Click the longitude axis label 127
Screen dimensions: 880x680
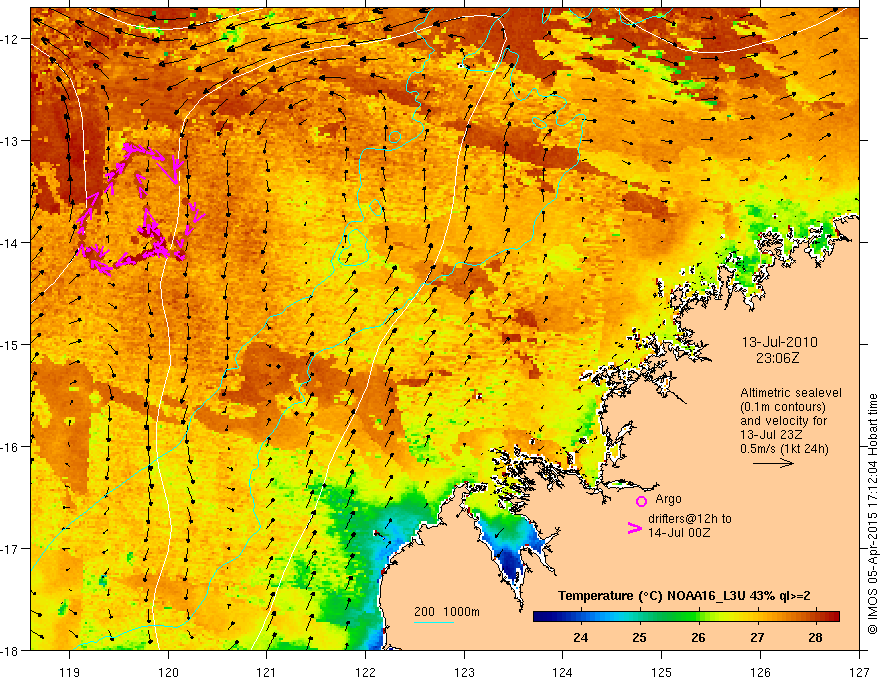tap(859, 672)
